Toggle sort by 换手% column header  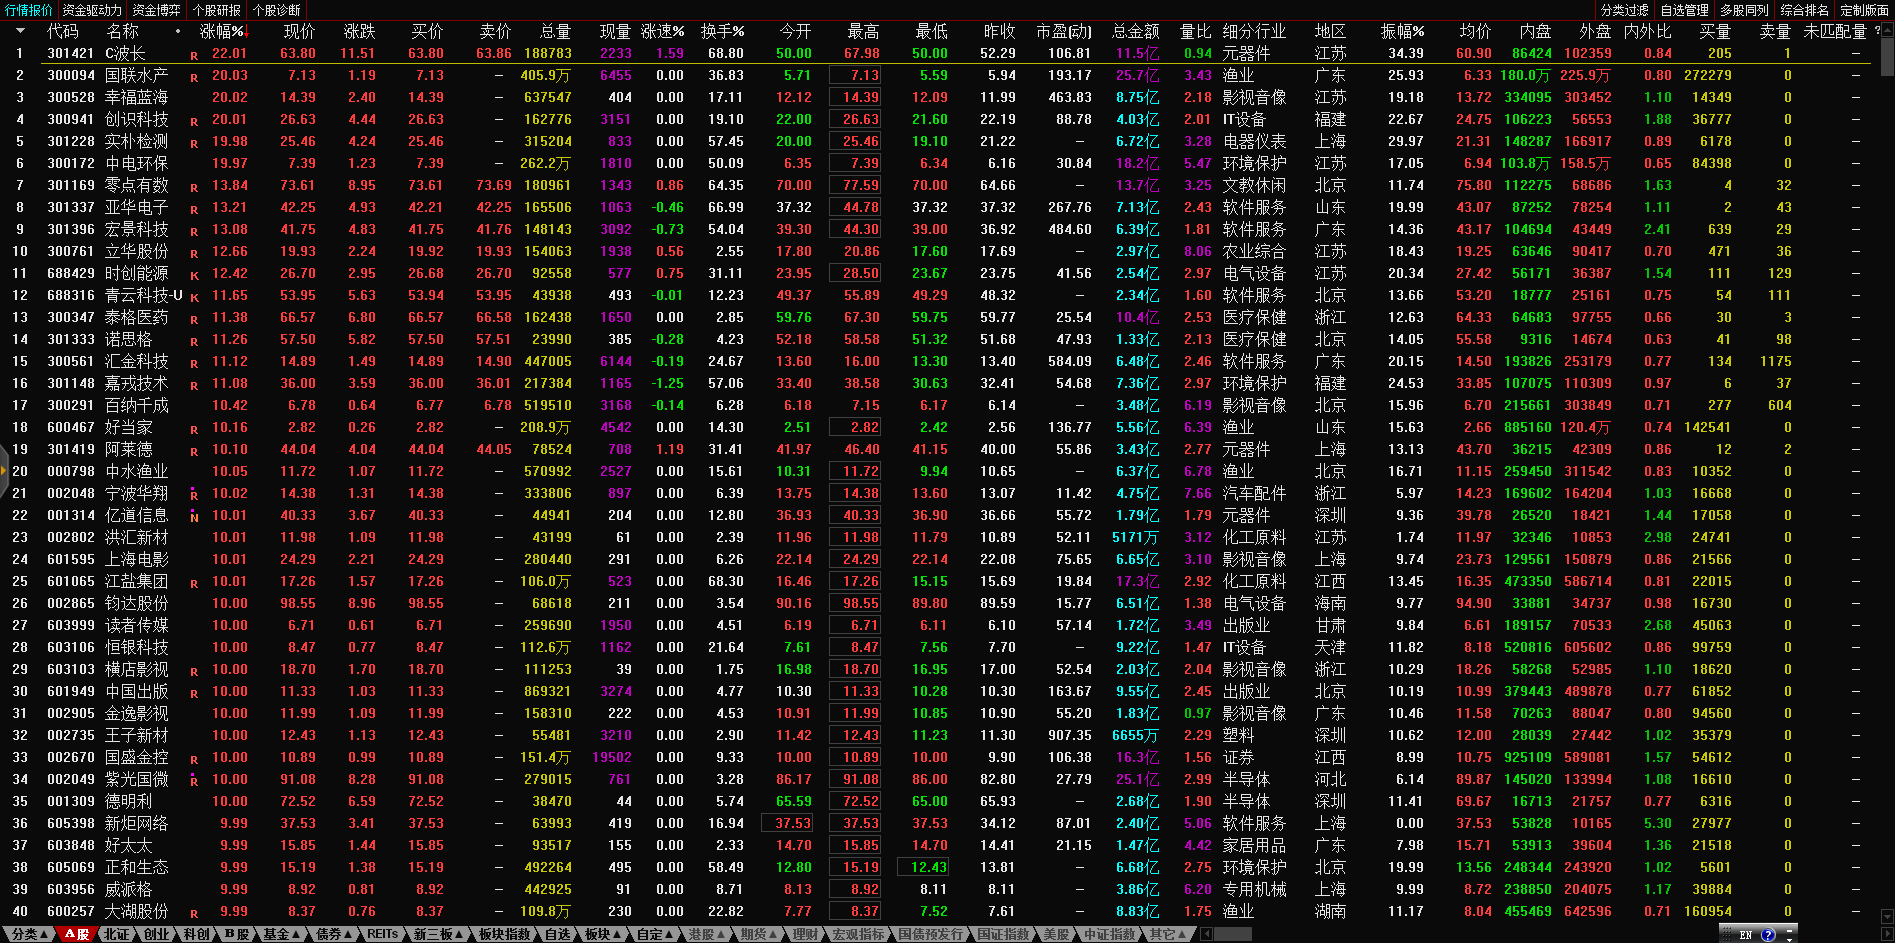pos(722,31)
